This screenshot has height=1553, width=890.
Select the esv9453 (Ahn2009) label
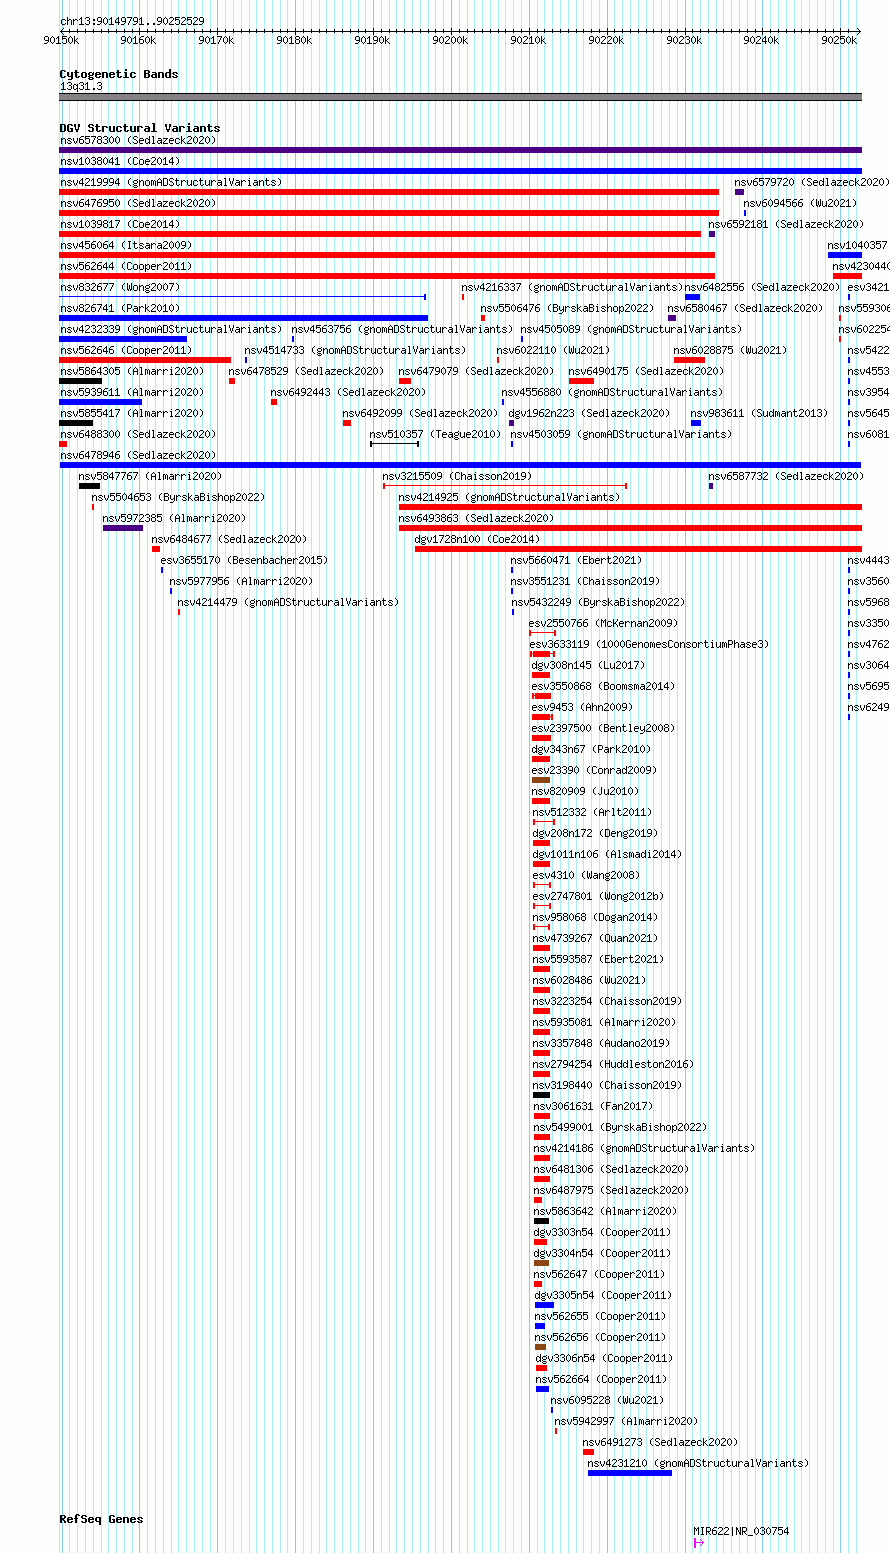(x=582, y=707)
